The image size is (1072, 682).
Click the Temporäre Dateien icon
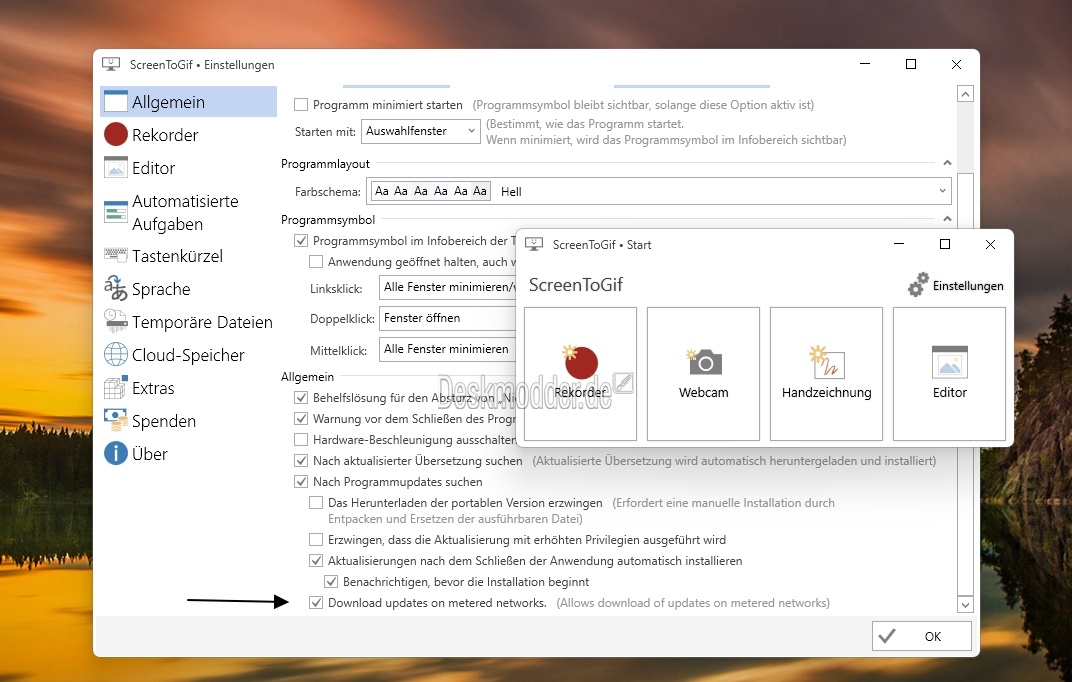click(116, 321)
